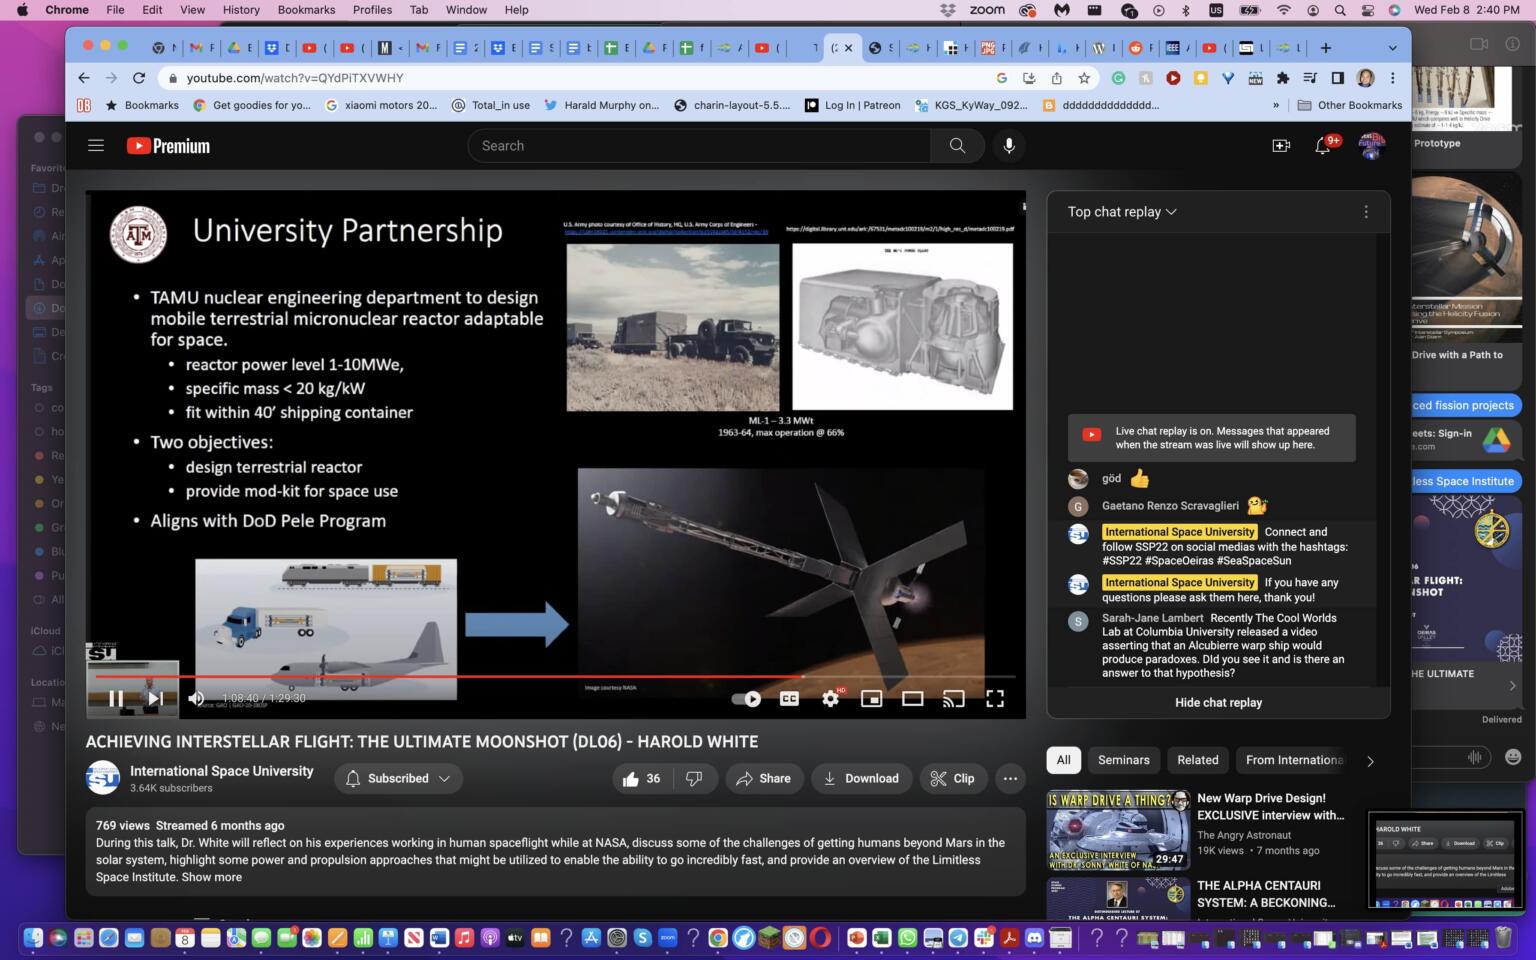Screen dimensions: 1536x960
Task: Click the New Warp Drive Design video thumbnail
Action: click(1117, 829)
